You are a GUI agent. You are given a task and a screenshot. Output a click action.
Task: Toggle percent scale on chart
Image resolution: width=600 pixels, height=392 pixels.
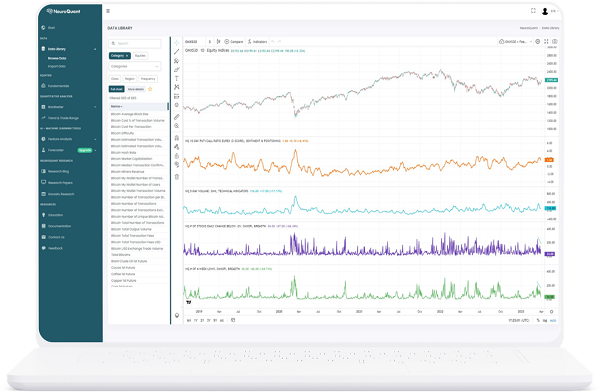(x=538, y=320)
